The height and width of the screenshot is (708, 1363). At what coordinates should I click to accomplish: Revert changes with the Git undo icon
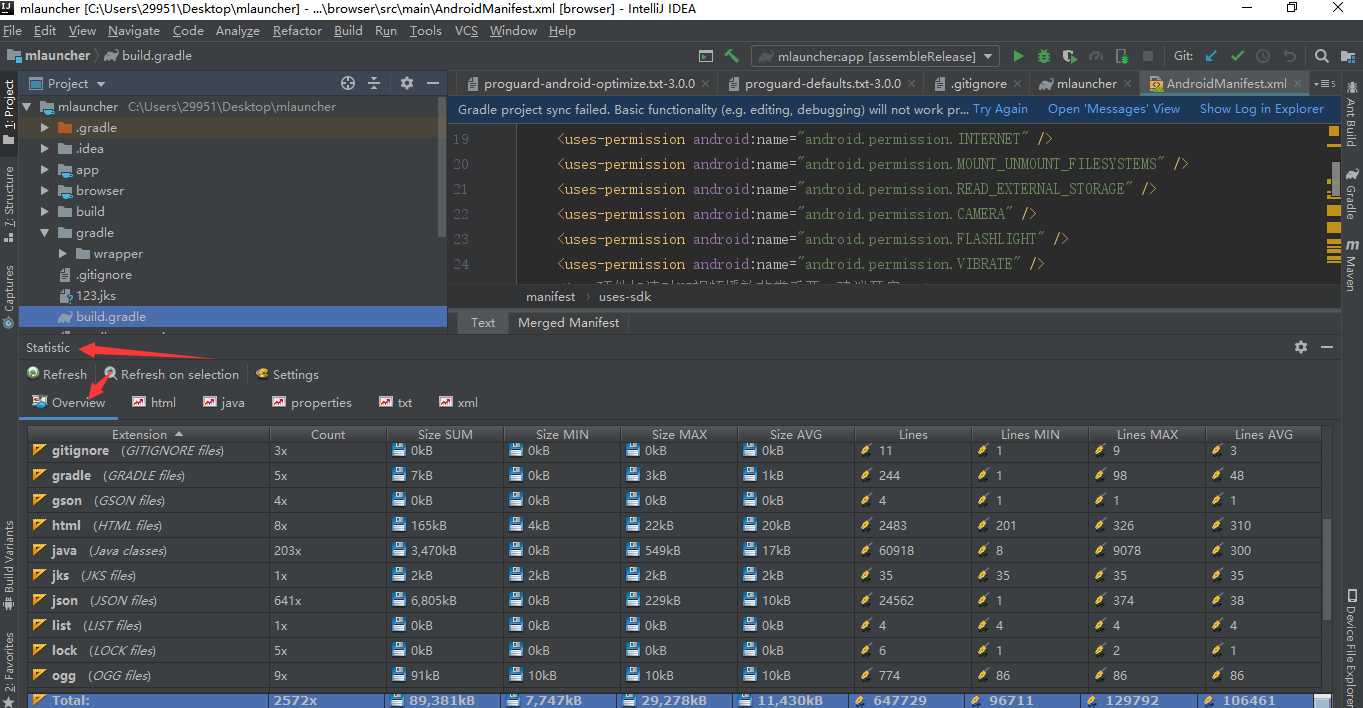click(x=1289, y=56)
